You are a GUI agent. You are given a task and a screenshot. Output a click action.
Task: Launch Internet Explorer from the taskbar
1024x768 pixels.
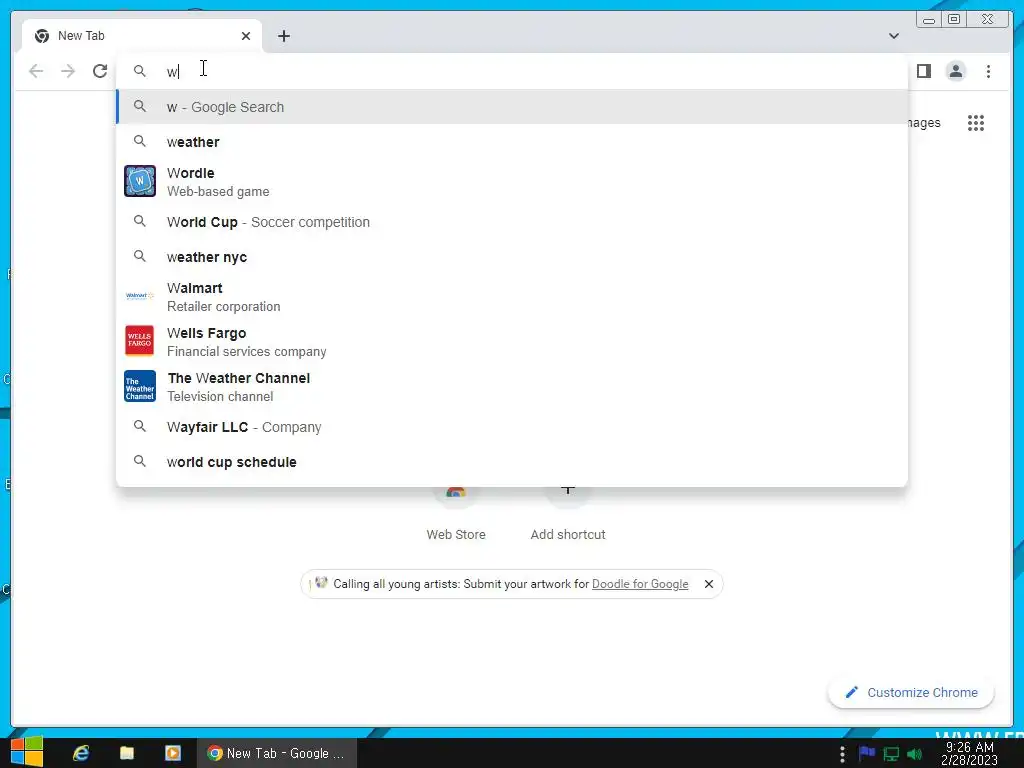[x=81, y=753]
